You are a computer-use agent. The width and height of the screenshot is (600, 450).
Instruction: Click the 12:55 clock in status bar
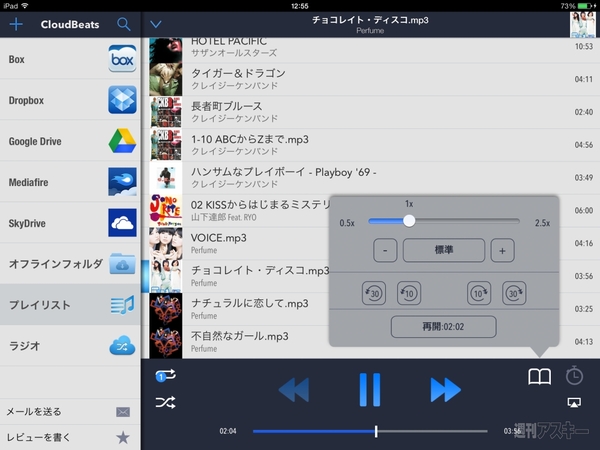click(300, 6)
